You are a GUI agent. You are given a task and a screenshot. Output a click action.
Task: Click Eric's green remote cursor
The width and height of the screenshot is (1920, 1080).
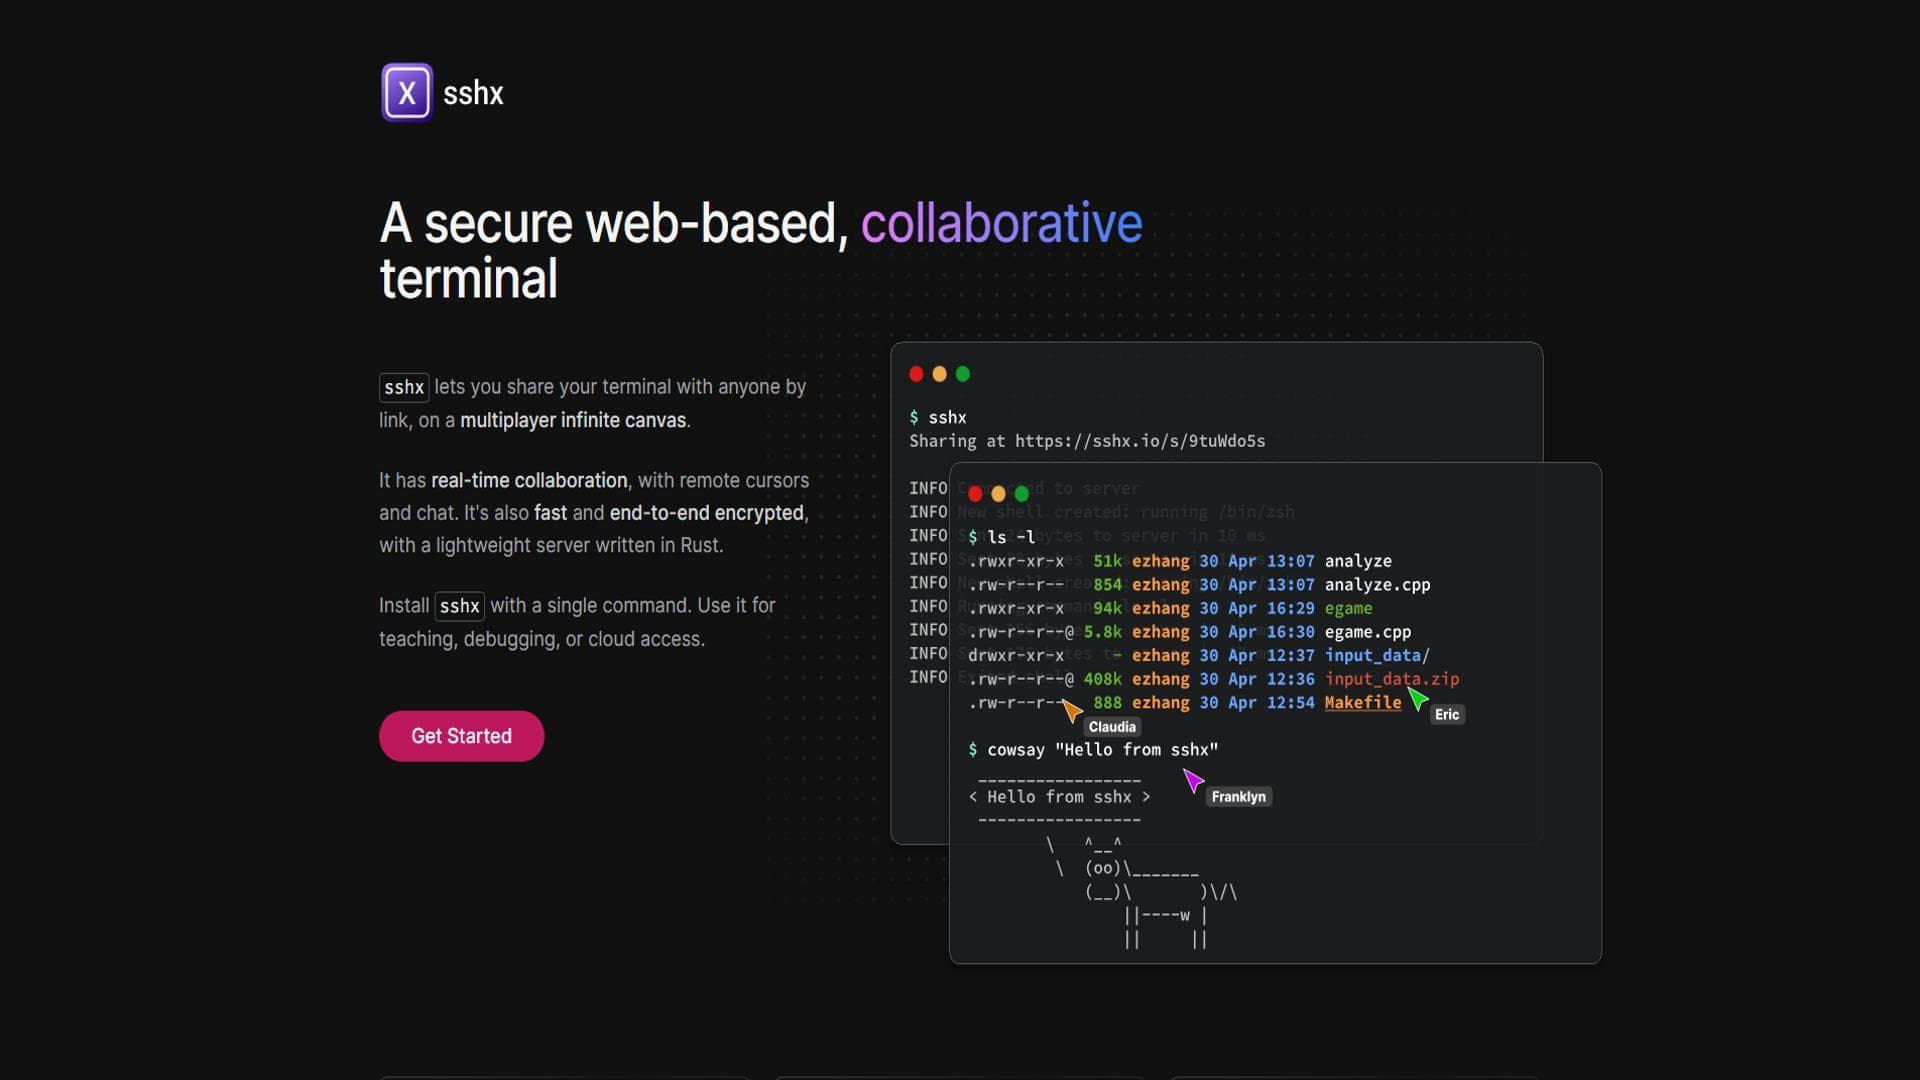1417,698
